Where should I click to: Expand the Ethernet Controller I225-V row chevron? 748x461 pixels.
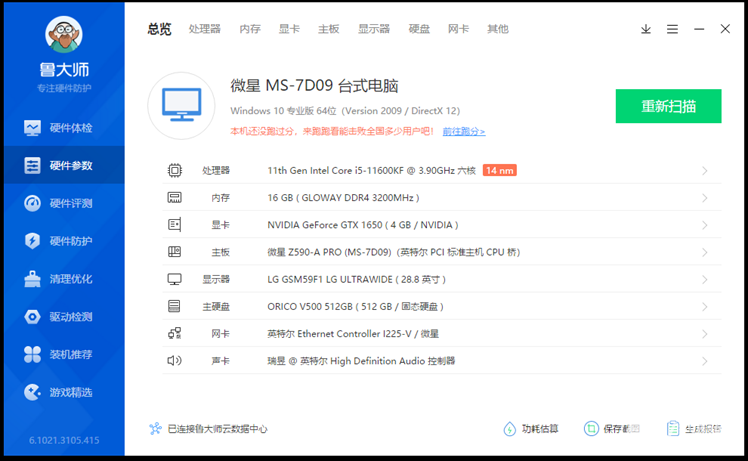[x=705, y=334]
